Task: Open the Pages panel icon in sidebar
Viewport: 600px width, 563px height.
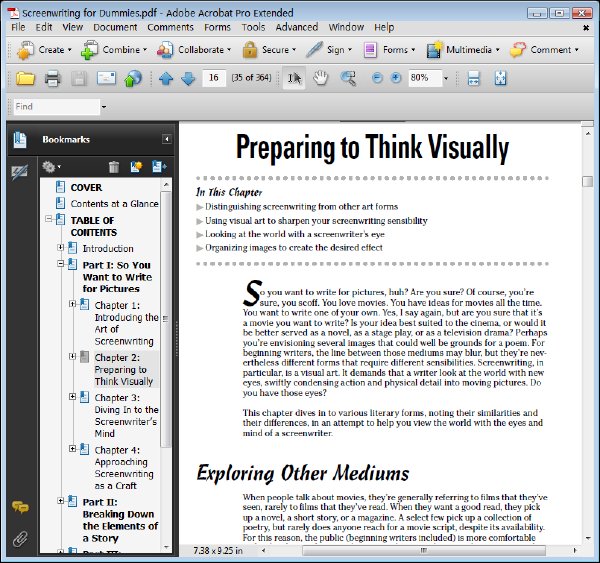Action: pos(20,140)
